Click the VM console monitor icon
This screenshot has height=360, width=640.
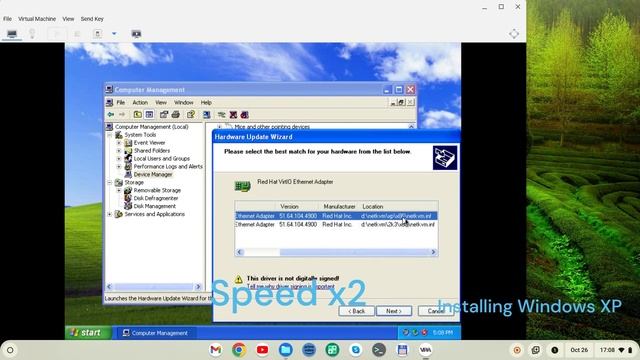tap(12, 34)
